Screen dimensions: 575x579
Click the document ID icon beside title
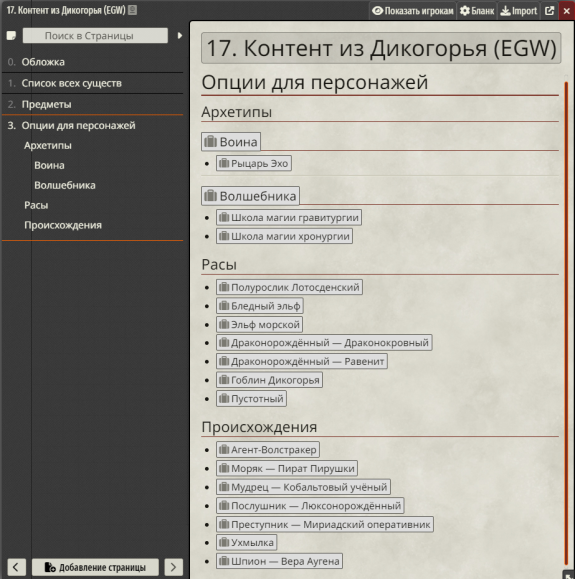[132, 10]
